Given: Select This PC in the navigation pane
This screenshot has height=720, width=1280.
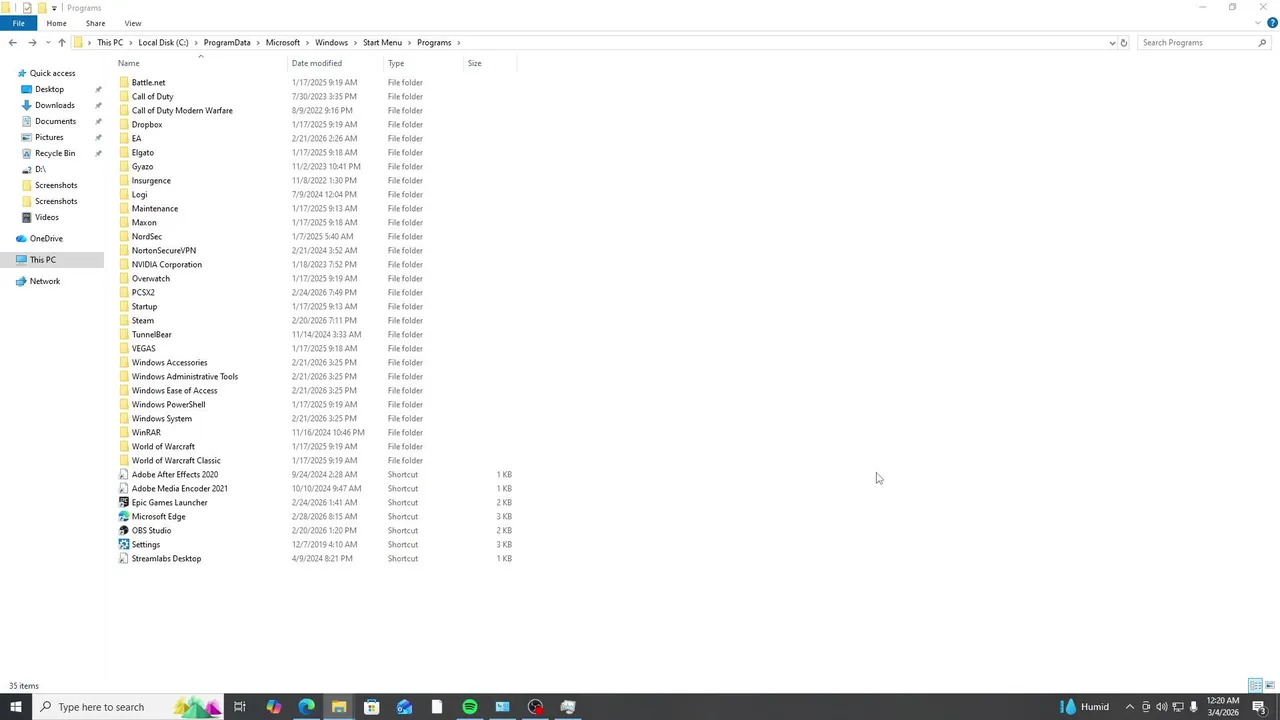Looking at the screenshot, I should tap(43, 260).
